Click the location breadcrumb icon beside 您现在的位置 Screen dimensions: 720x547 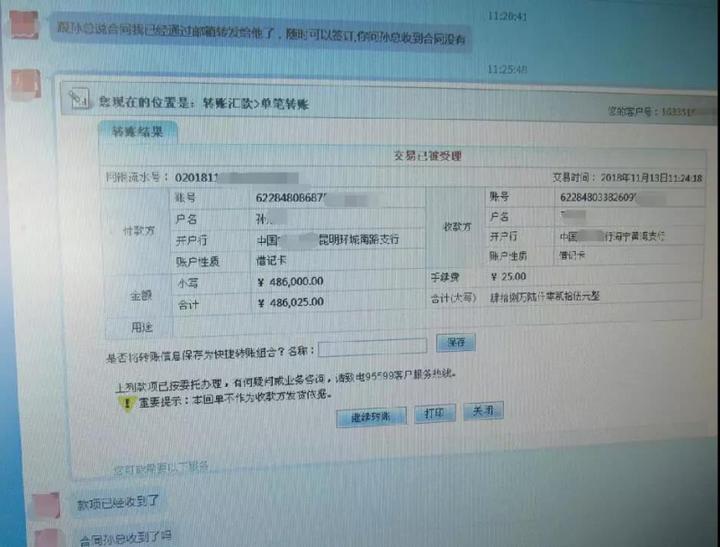click(x=79, y=98)
